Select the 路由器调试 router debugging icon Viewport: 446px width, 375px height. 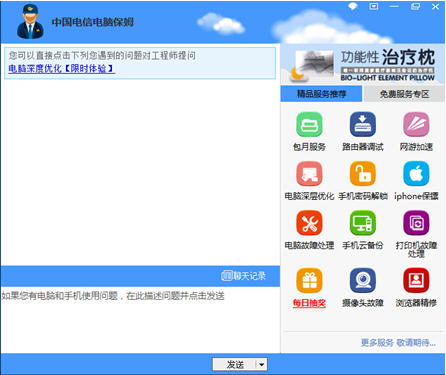pos(362,124)
